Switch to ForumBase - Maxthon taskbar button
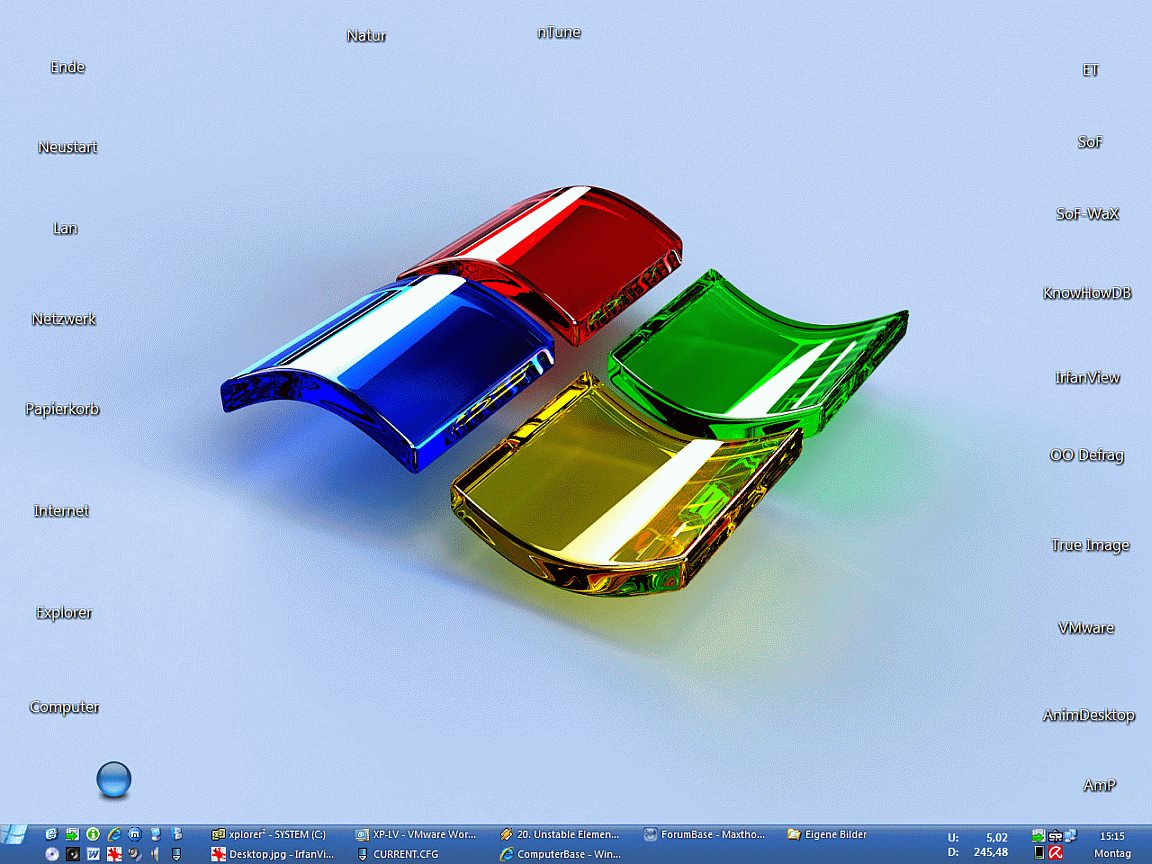Viewport: 1152px width, 864px height. [x=705, y=835]
